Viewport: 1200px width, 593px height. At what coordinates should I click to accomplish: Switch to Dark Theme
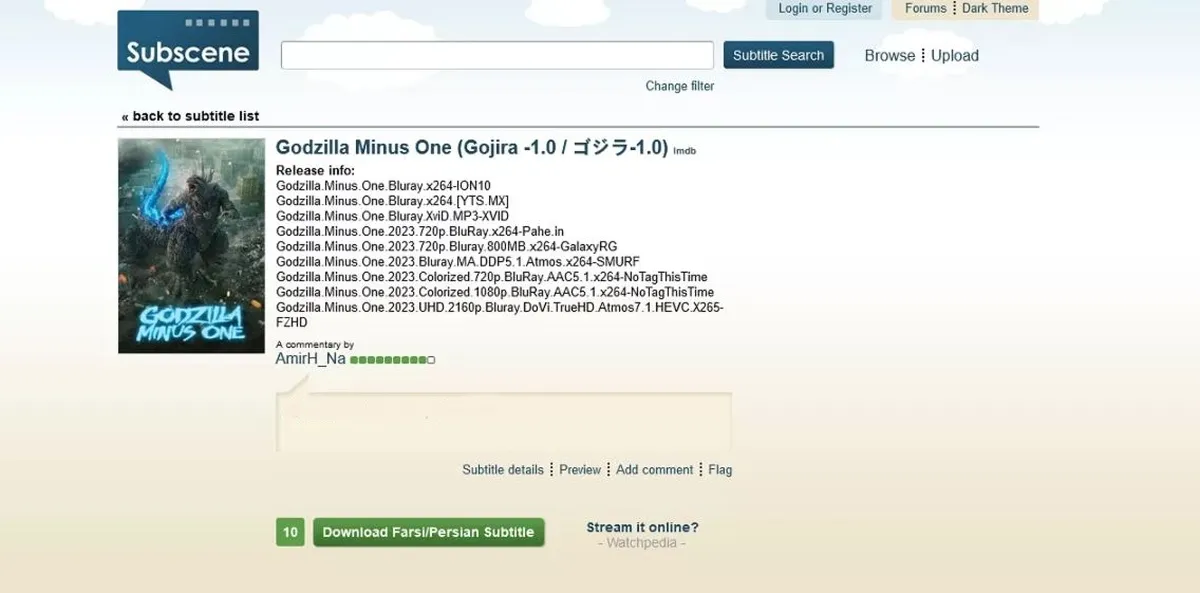point(995,8)
